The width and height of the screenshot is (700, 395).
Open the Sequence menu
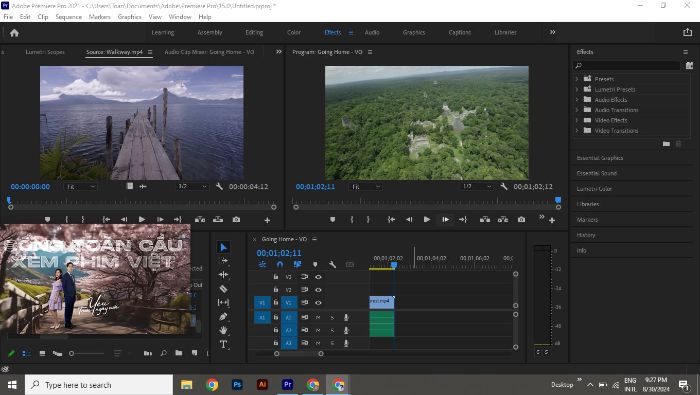[x=68, y=17]
